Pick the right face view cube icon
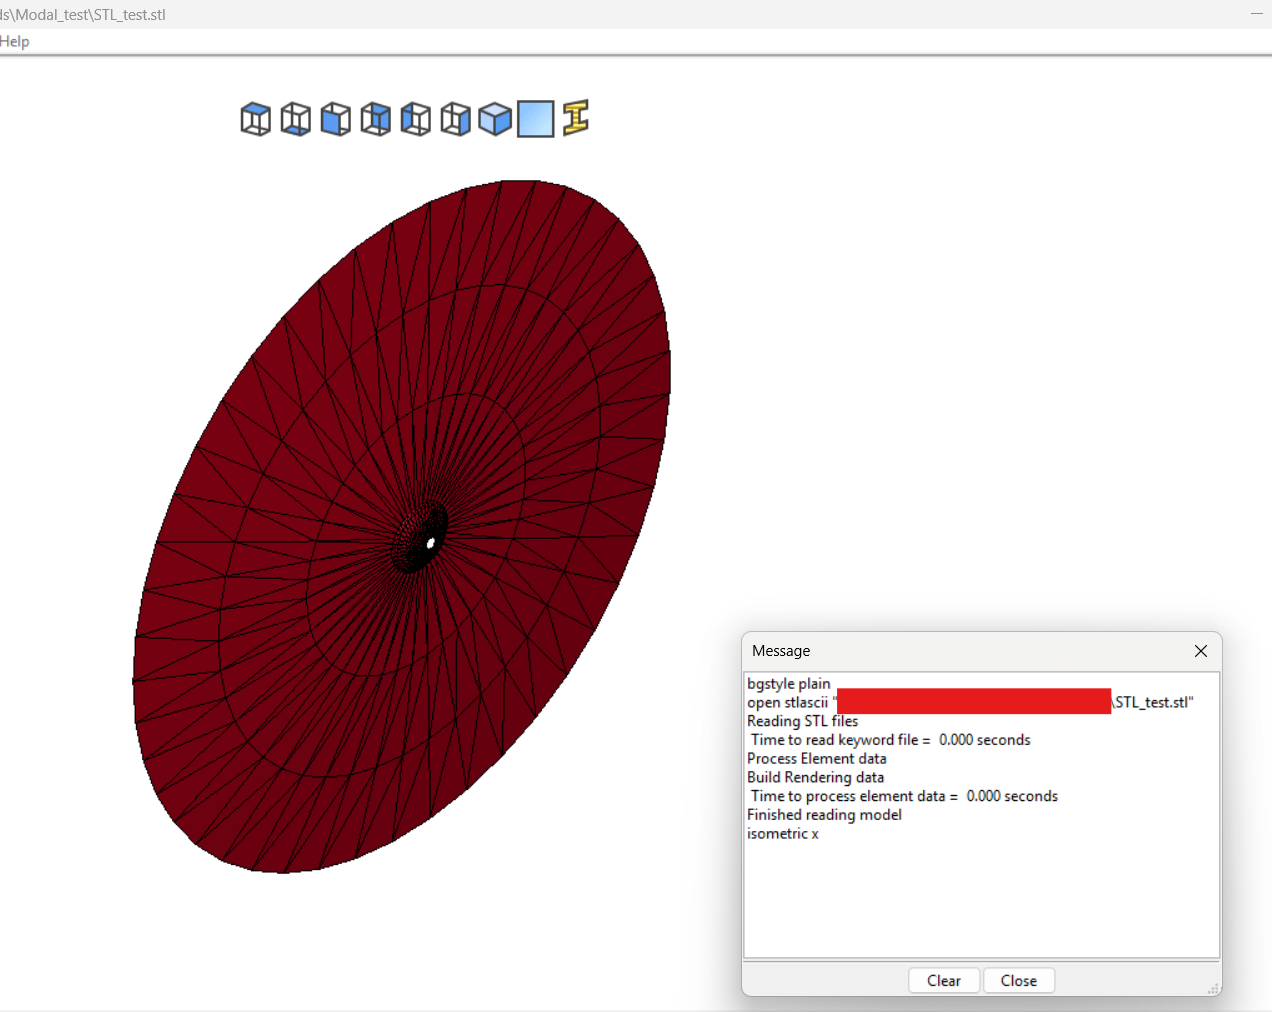This screenshot has height=1012, width=1272. [x=456, y=119]
